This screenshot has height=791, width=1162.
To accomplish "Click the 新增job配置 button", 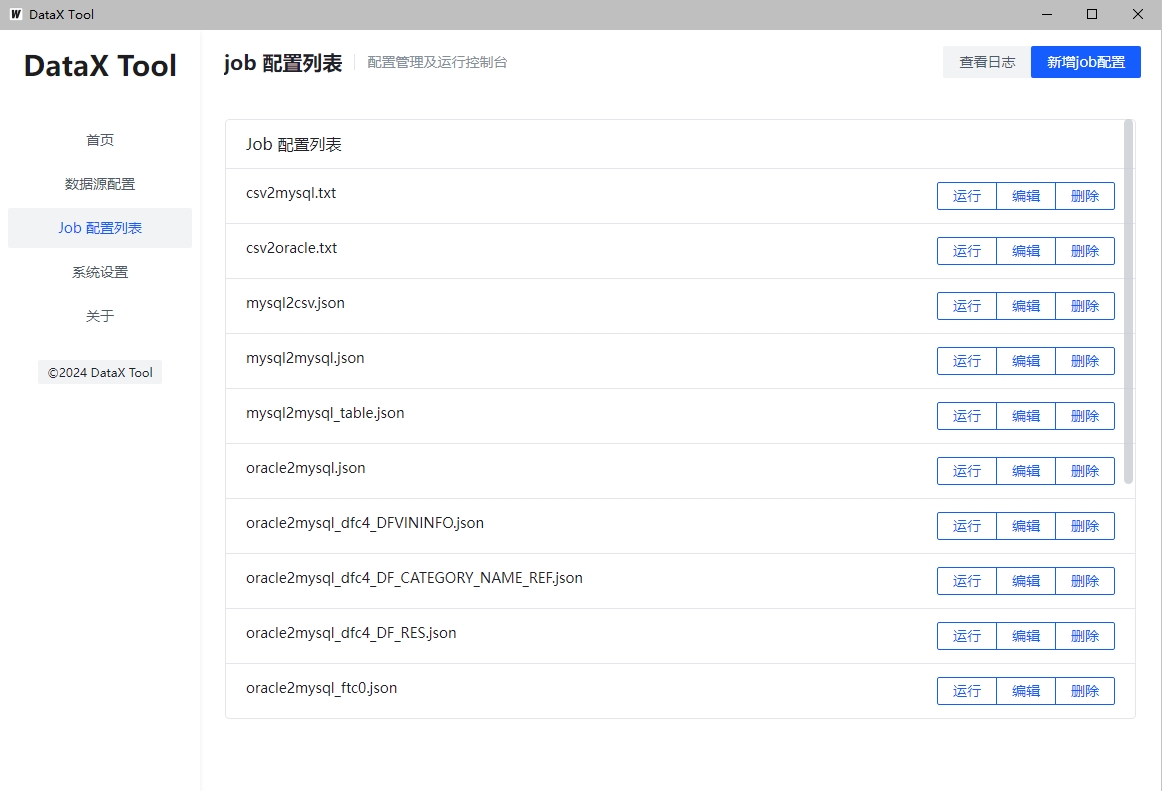I will tap(1086, 62).
